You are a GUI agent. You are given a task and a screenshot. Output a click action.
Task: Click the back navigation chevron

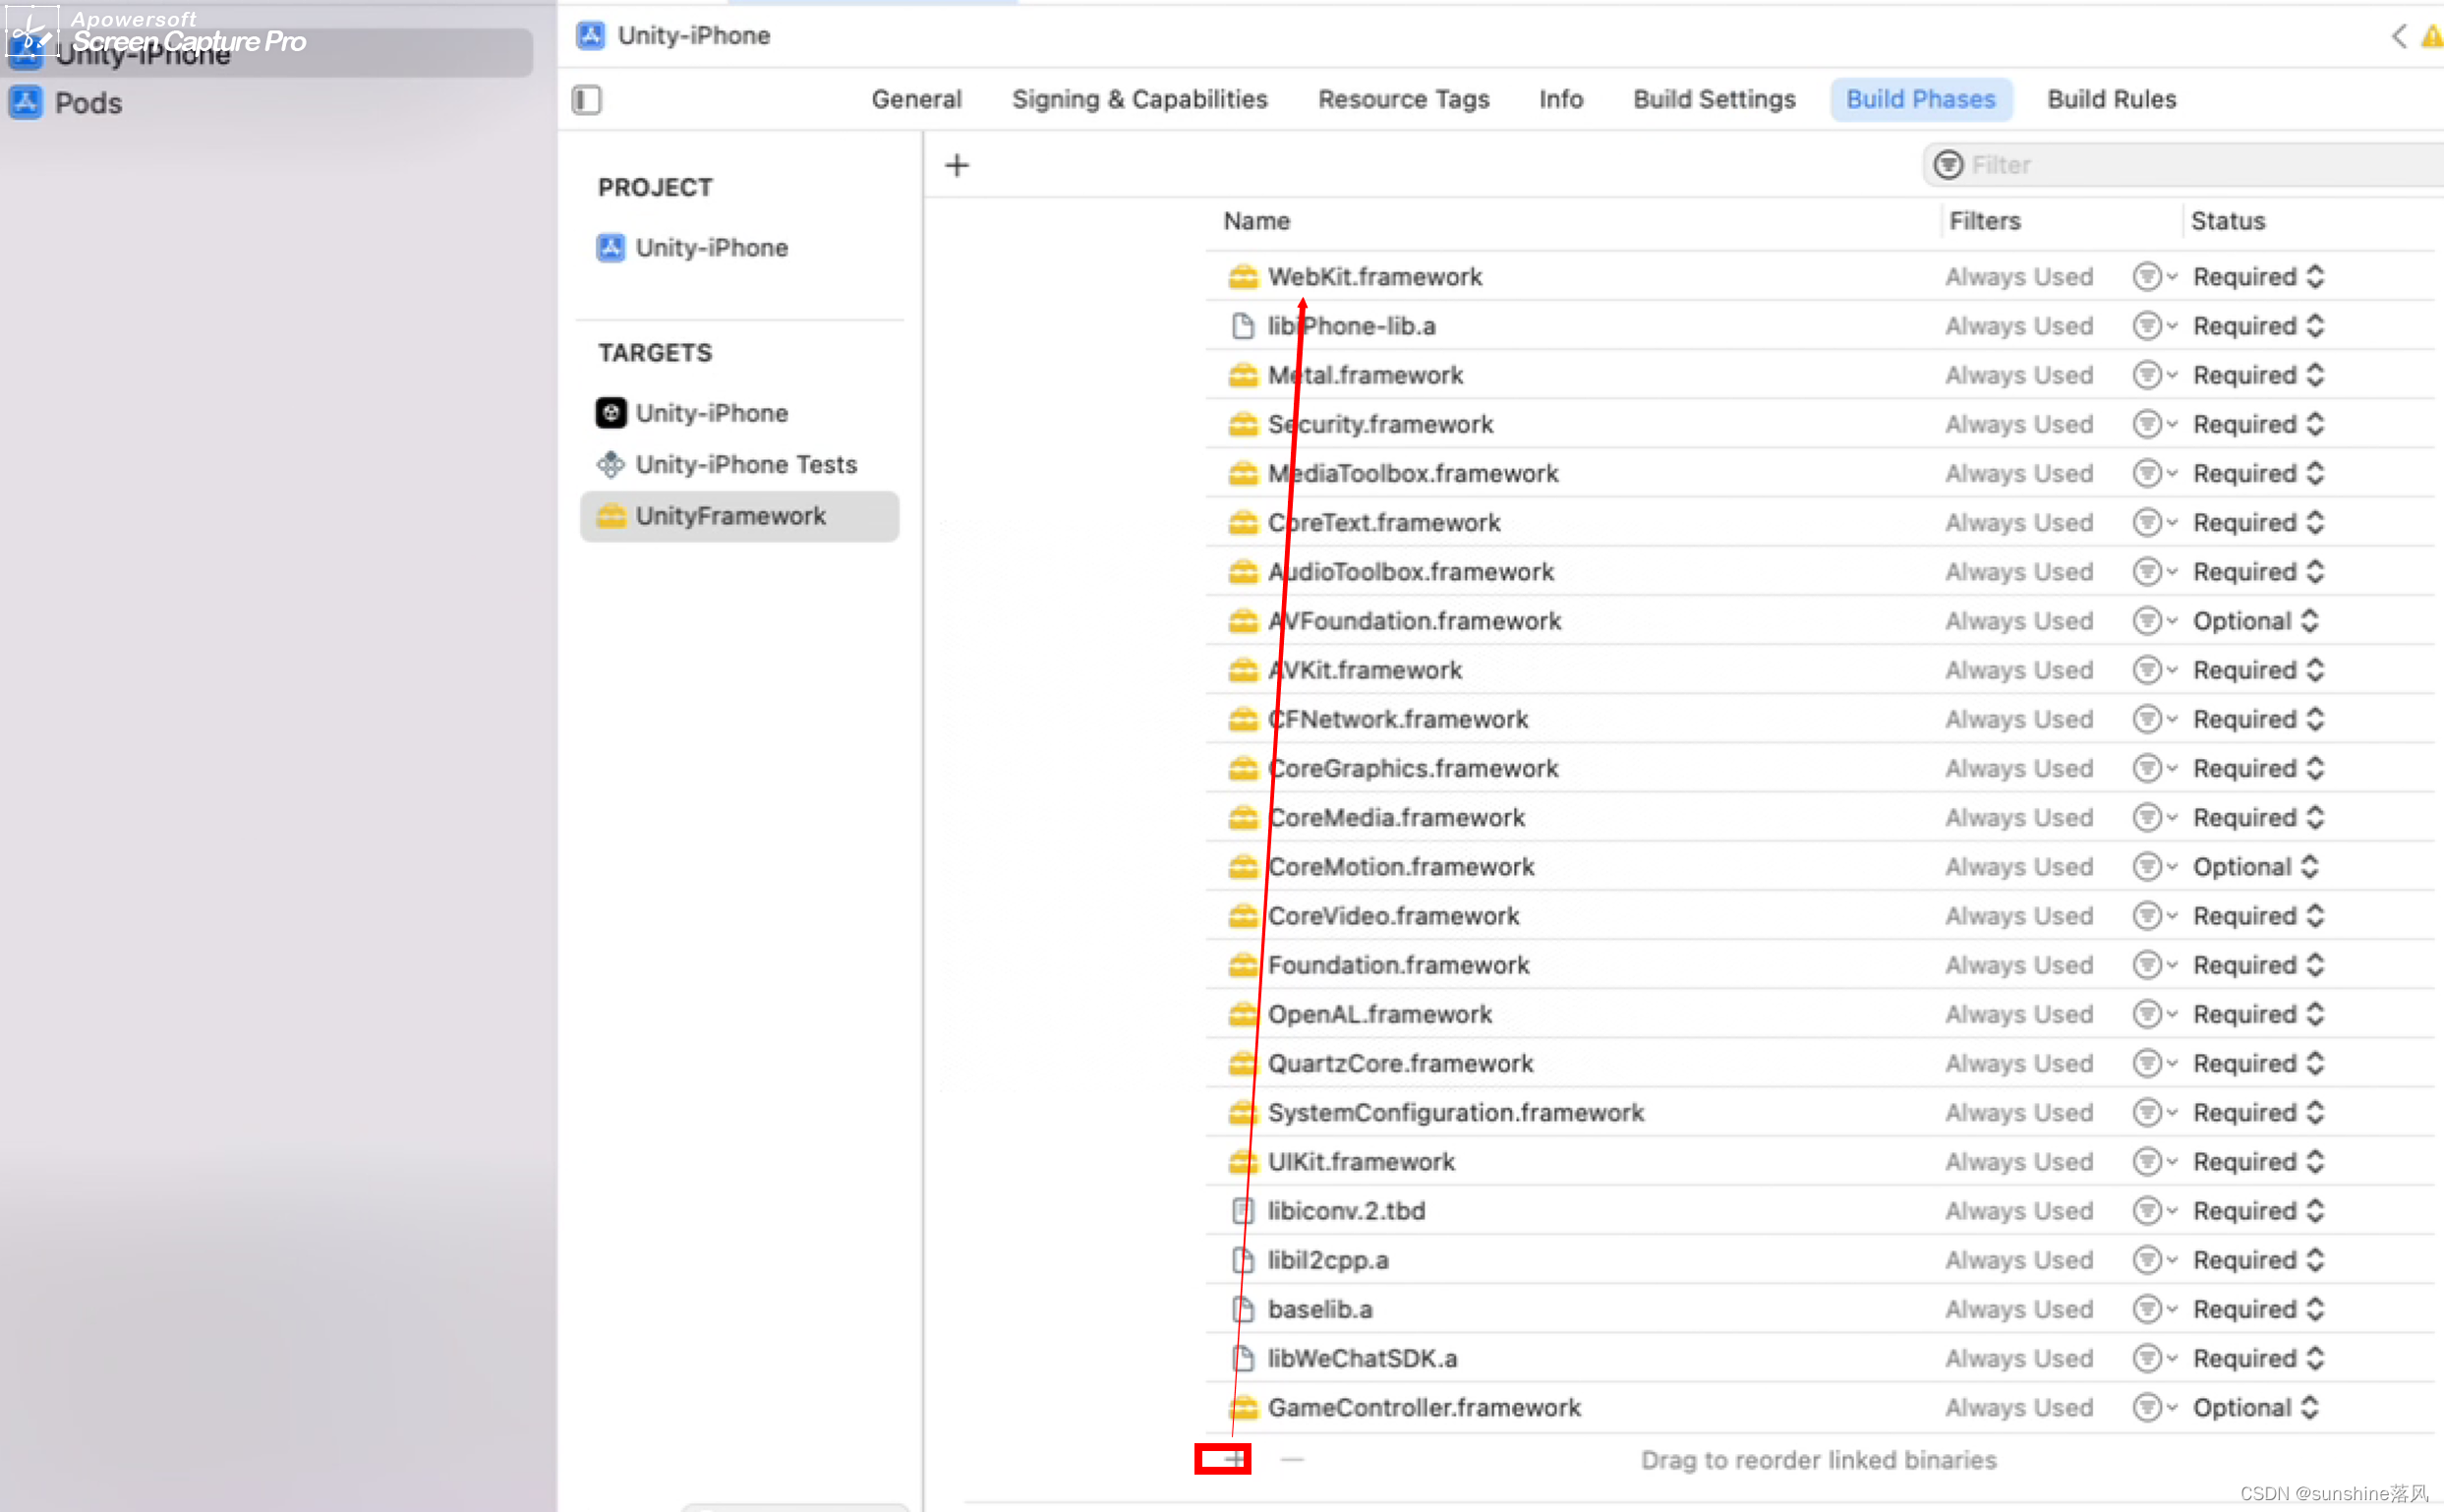[2399, 36]
